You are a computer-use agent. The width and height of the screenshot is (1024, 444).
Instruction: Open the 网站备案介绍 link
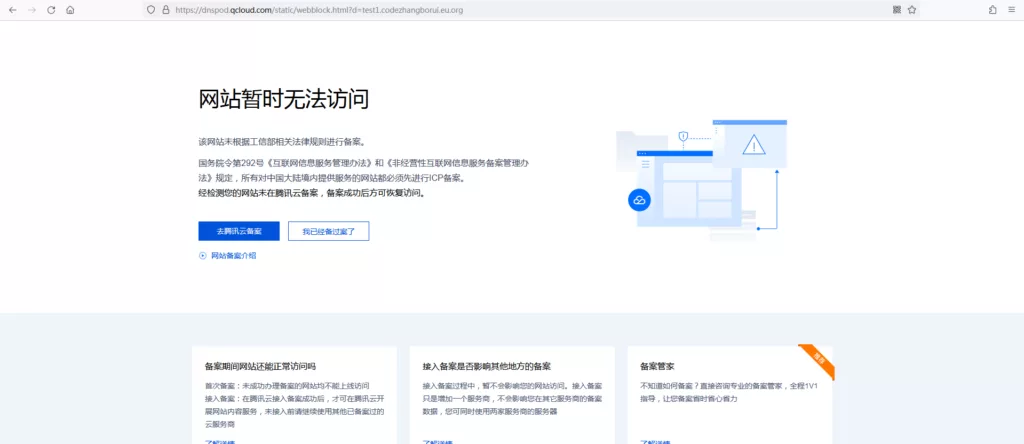[233, 256]
